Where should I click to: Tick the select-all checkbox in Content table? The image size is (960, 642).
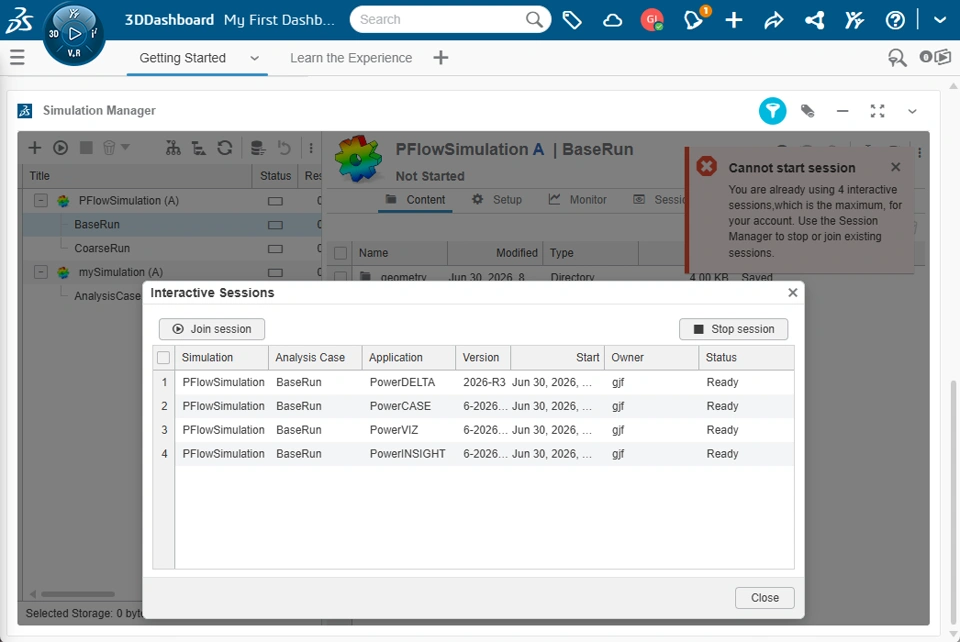click(x=341, y=253)
